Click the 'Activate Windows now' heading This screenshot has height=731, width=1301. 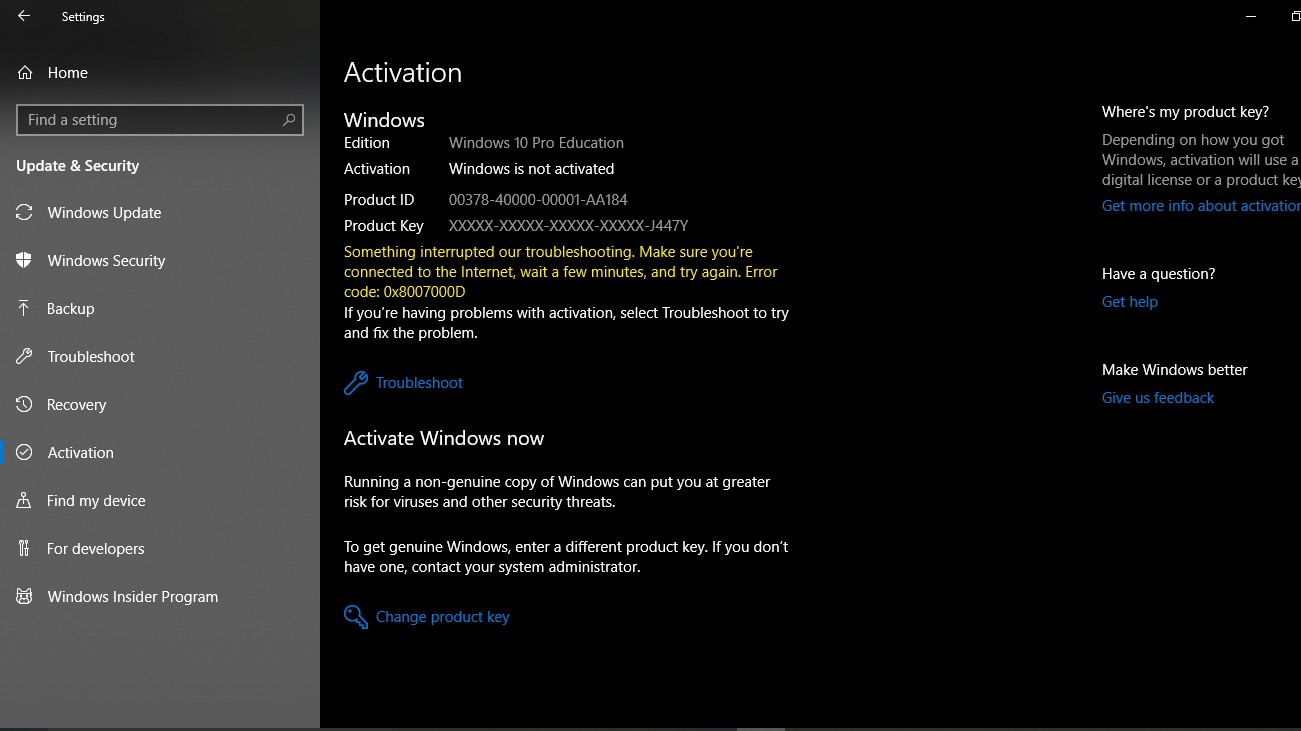click(444, 439)
